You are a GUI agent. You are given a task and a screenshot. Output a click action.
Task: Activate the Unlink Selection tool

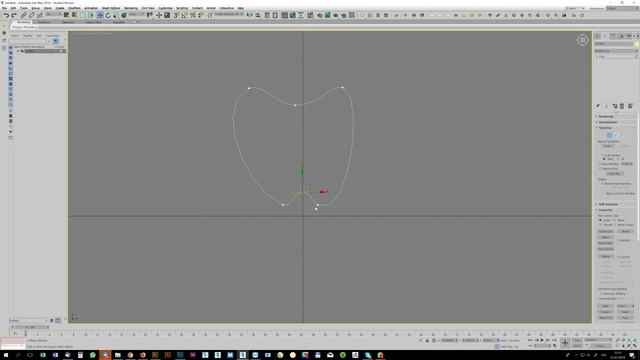pos(31,15)
